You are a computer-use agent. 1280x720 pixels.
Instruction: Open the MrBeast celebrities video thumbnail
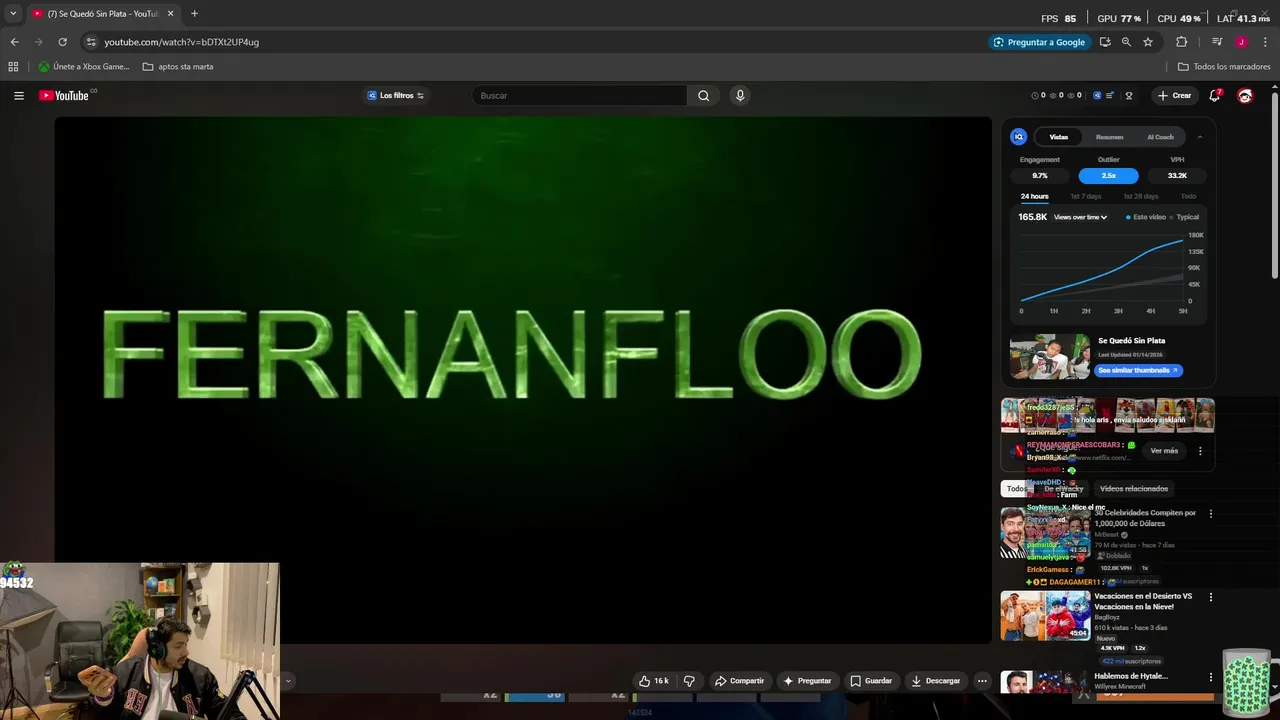[1046, 533]
